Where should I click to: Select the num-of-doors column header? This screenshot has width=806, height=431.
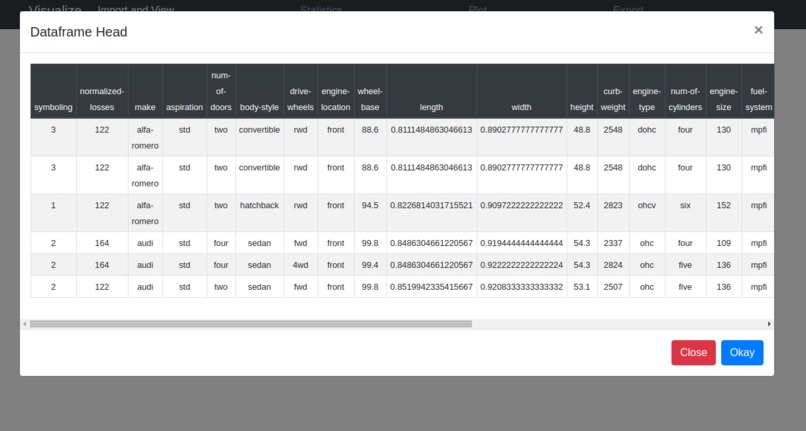[x=221, y=92]
